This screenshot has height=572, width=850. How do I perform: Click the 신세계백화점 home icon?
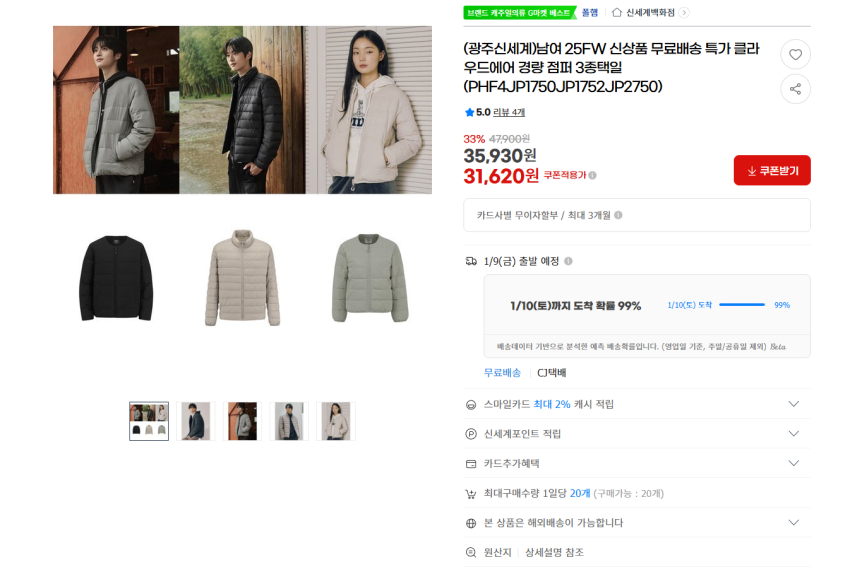point(616,12)
